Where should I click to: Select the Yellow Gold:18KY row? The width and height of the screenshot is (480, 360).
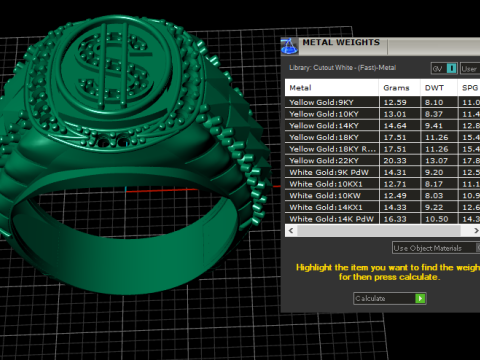(x=382, y=137)
